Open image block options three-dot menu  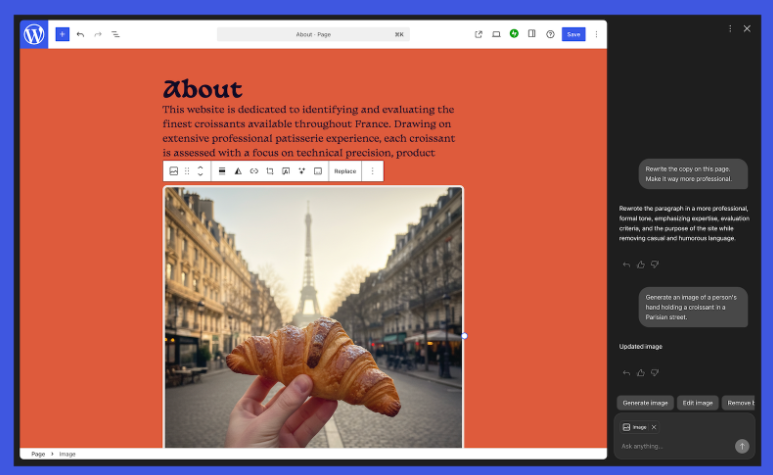(x=372, y=171)
